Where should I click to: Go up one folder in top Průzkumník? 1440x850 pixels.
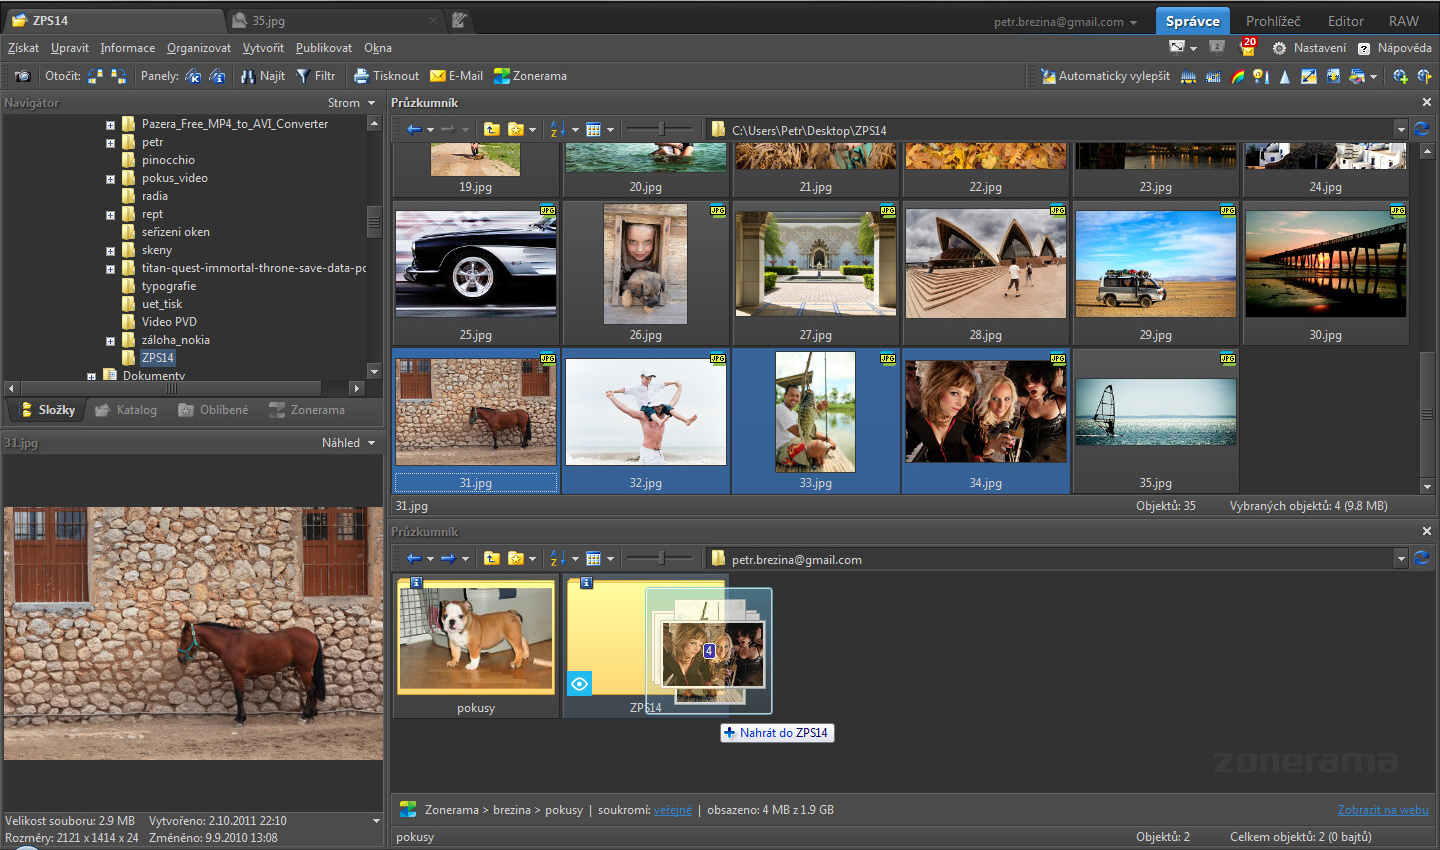click(491, 129)
